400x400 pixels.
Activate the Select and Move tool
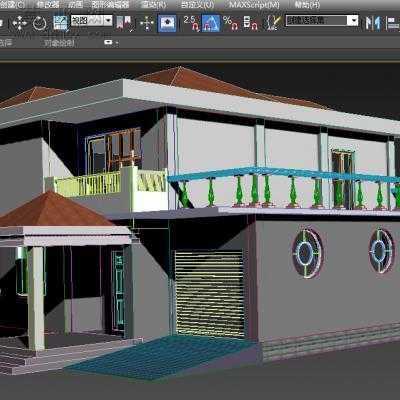20,23
